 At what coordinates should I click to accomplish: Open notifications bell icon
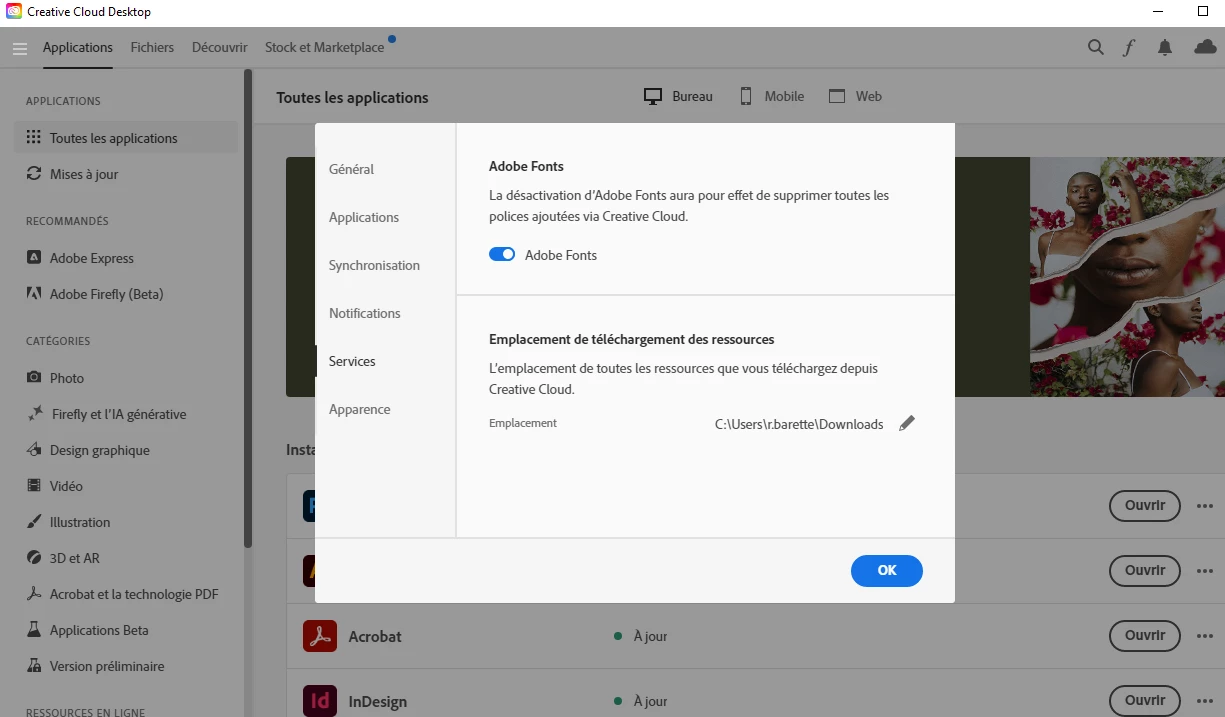pyautogui.click(x=1165, y=47)
